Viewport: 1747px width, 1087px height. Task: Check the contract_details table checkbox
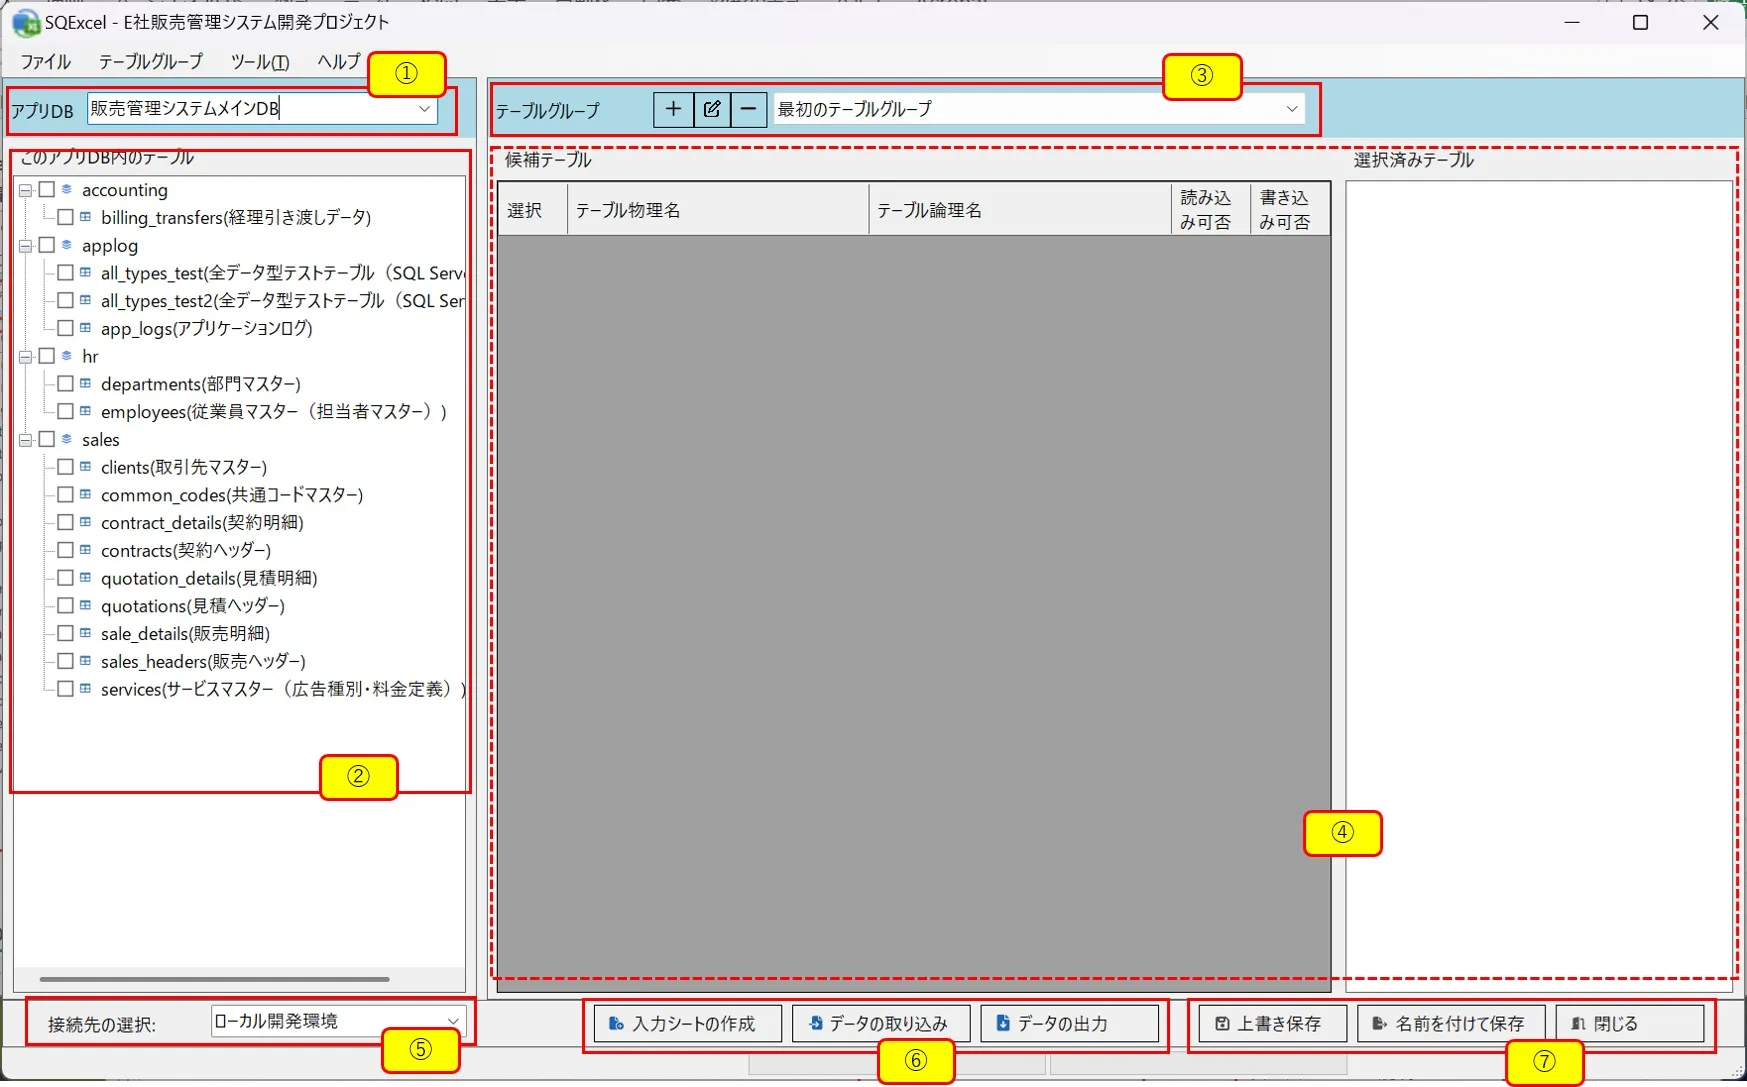click(65, 522)
